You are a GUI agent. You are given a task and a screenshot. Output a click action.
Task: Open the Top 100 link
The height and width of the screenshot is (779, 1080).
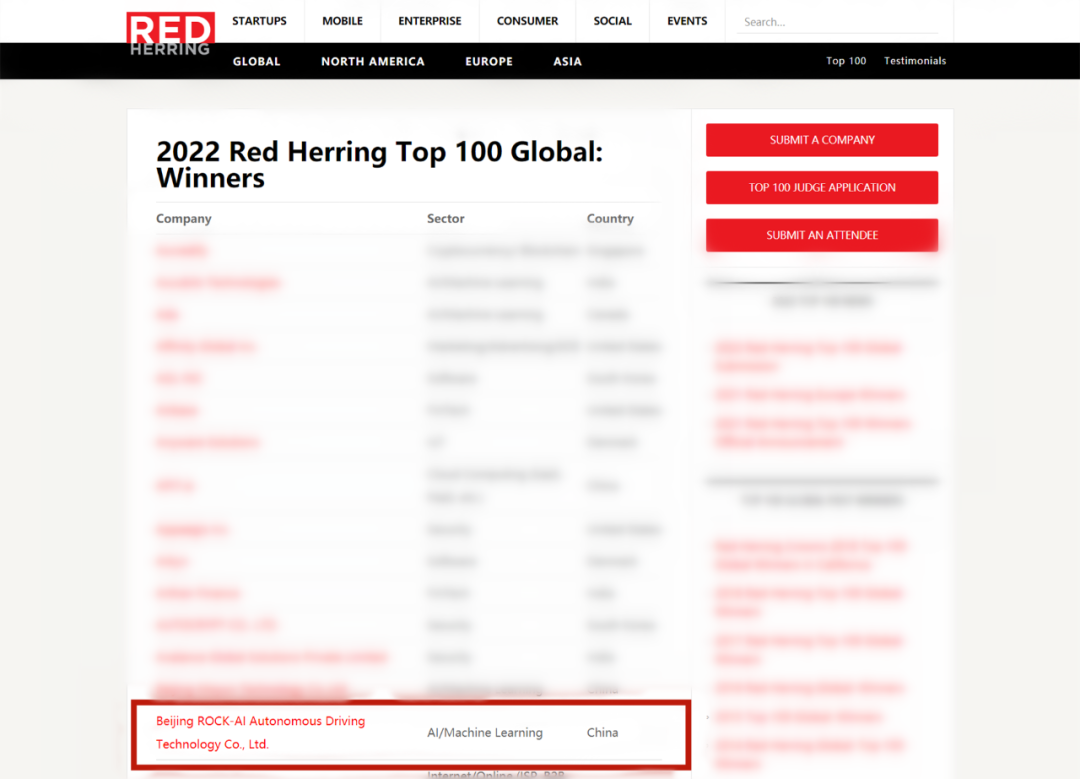coord(846,61)
